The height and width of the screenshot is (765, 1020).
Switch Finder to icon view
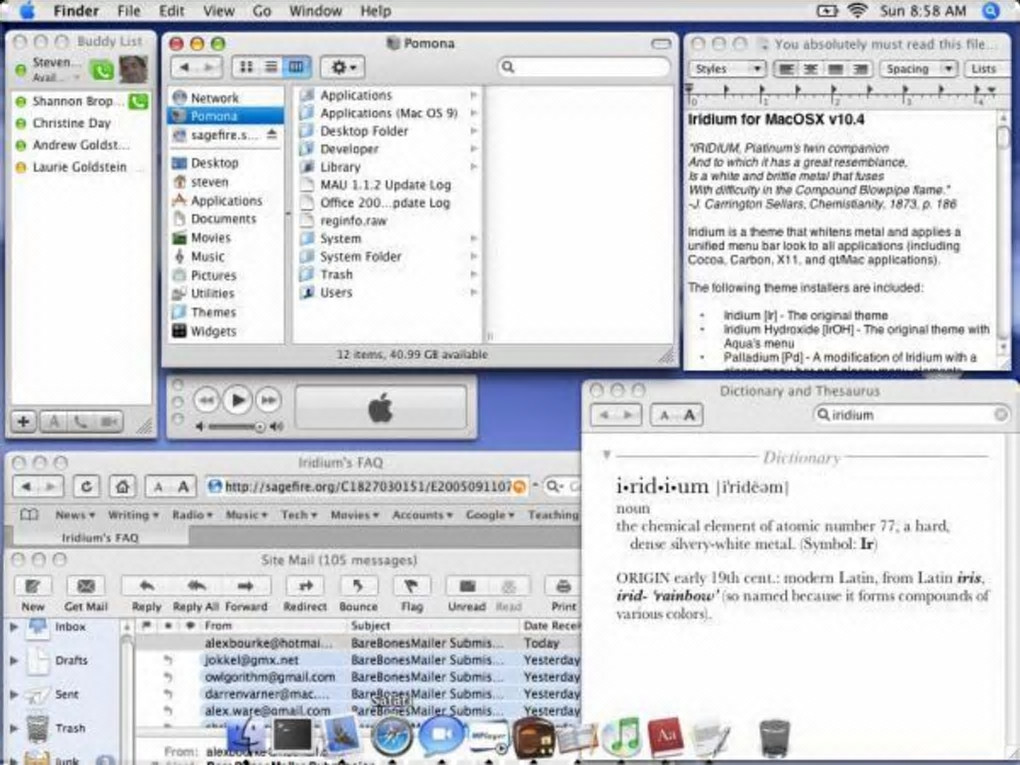tap(247, 66)
